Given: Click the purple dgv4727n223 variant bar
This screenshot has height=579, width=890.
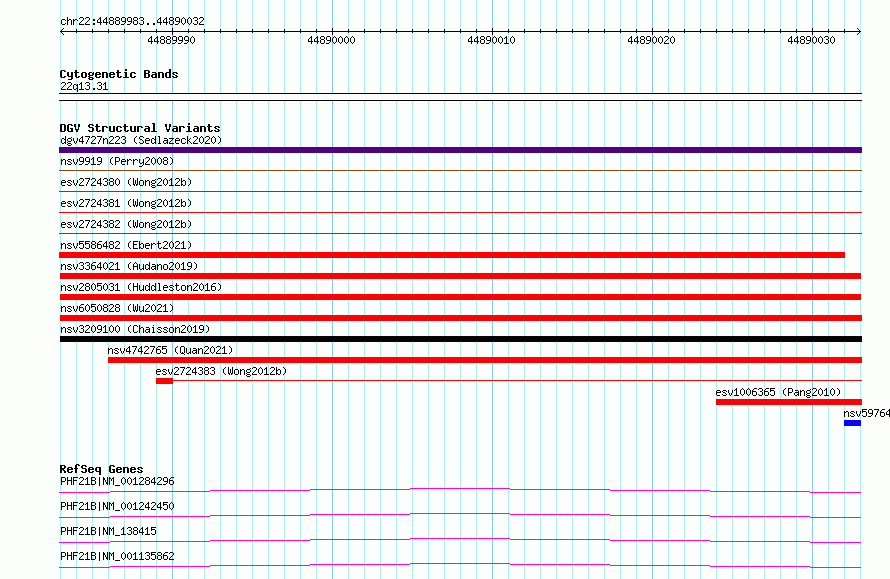Looking at the screenshot, I should click(460, 150).
